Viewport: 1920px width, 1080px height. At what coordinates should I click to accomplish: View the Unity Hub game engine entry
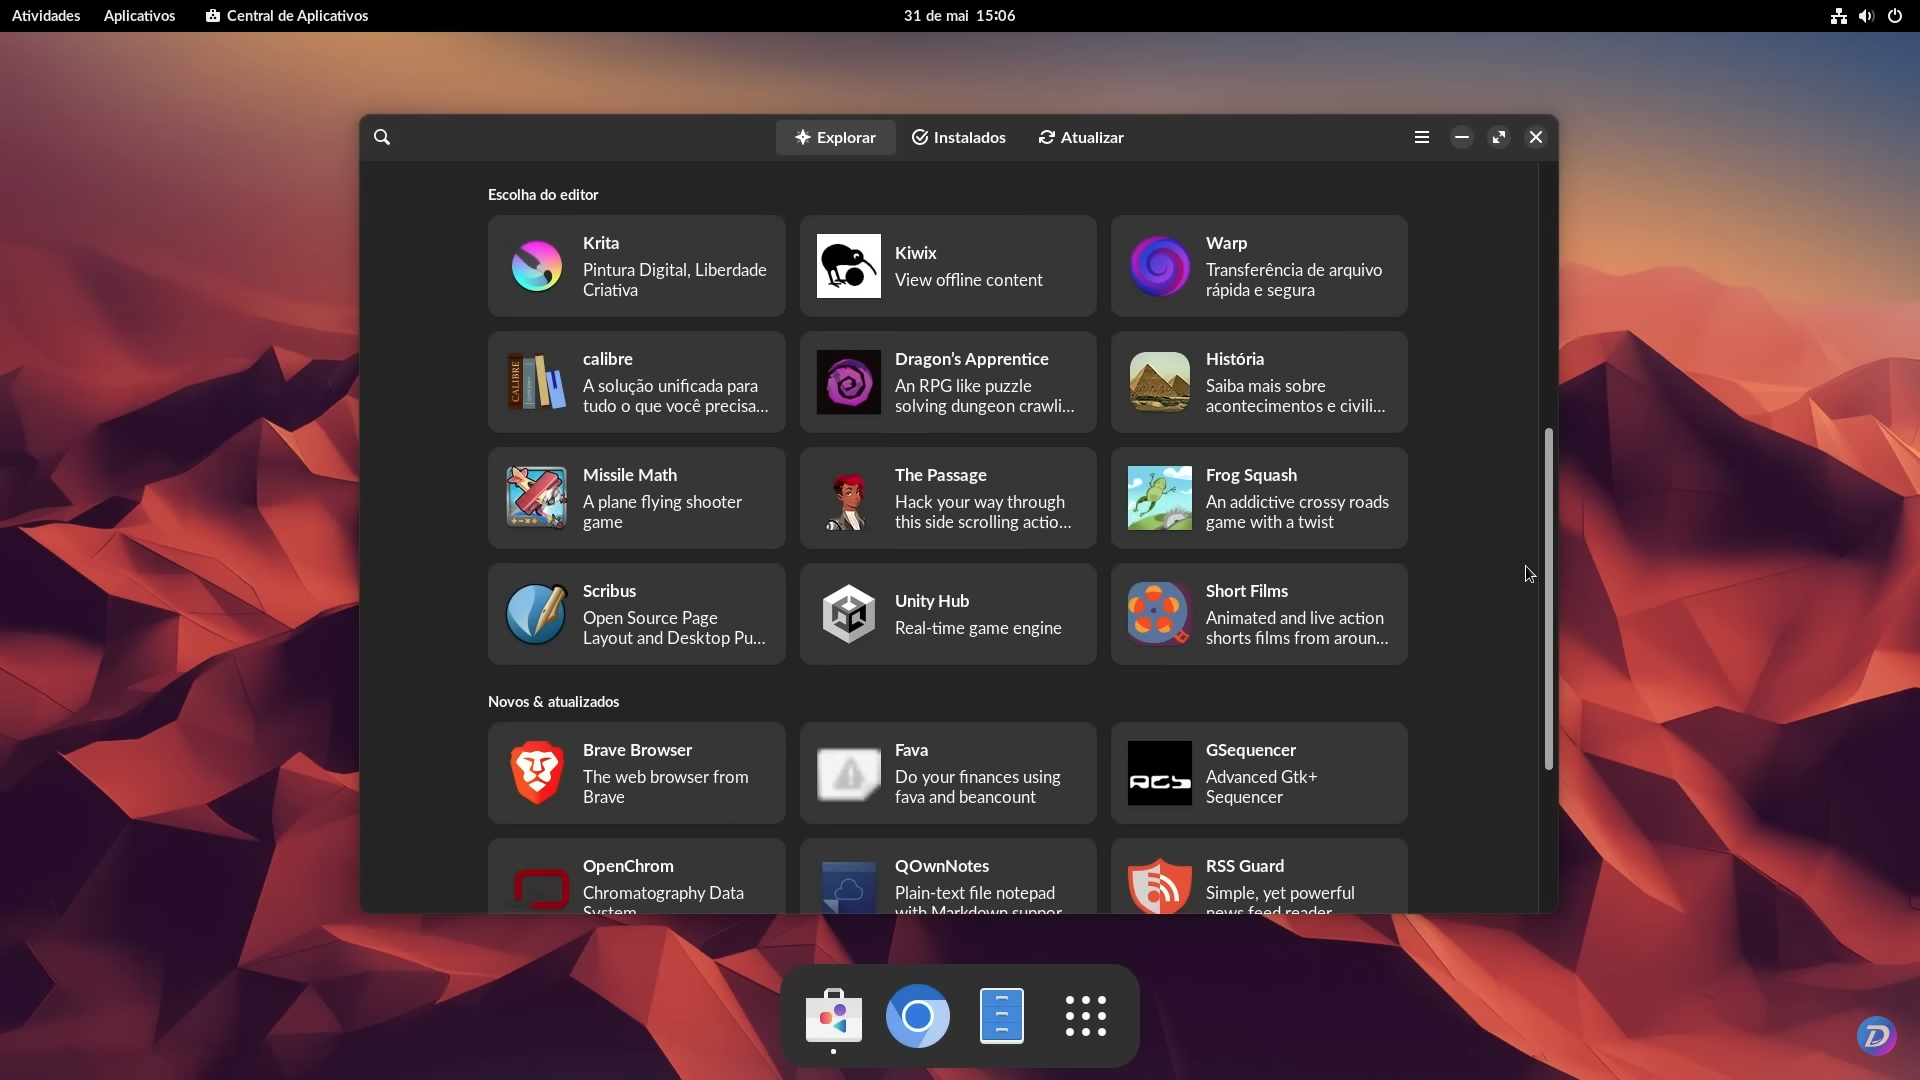[947, 614]
